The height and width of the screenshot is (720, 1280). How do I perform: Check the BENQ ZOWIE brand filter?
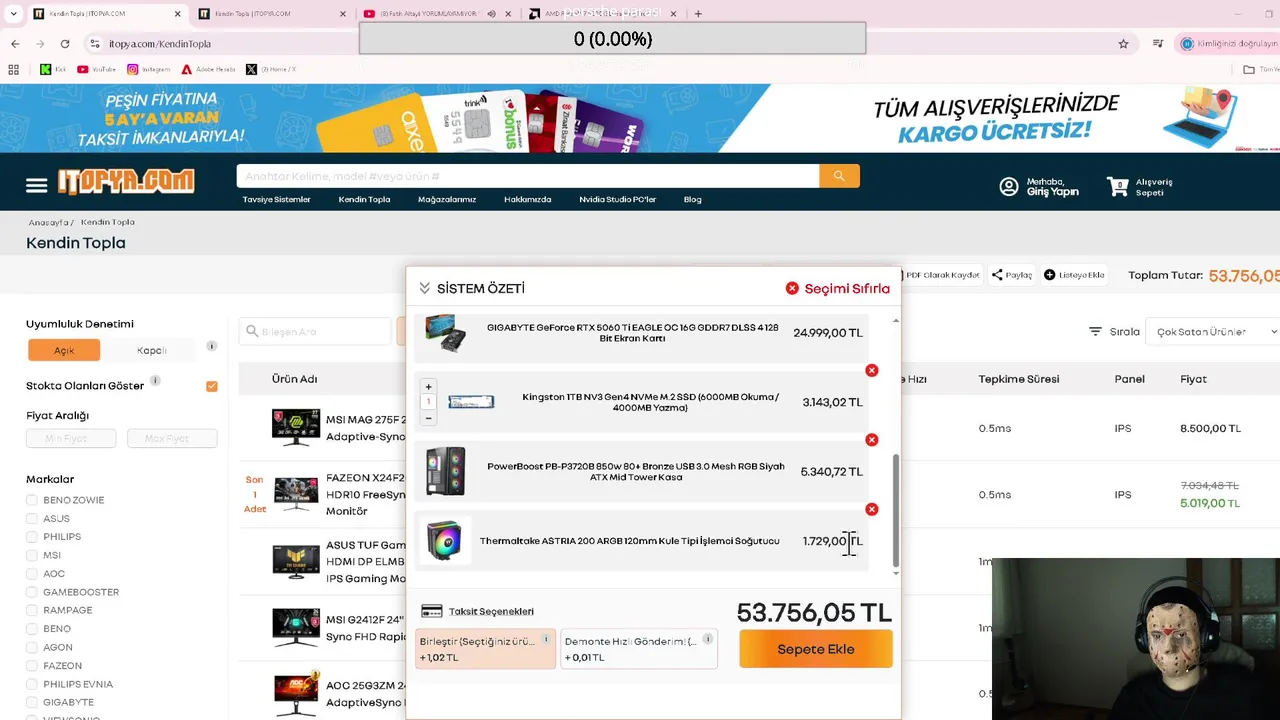tap(32, 500)
